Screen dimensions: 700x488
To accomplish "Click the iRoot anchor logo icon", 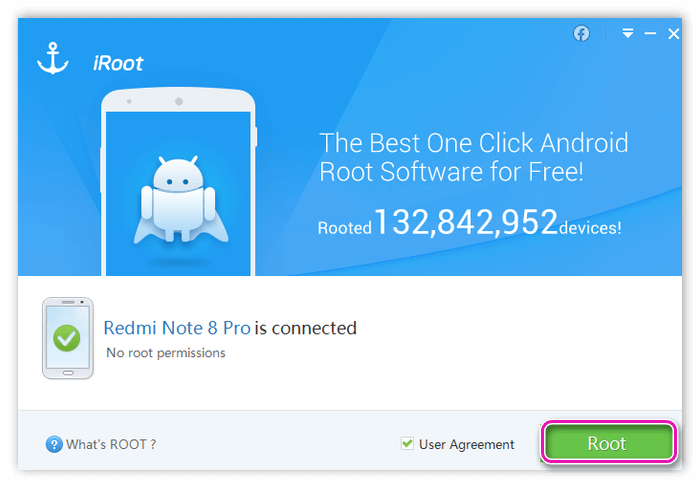I will pyautogui.click(x=53, y=58).
